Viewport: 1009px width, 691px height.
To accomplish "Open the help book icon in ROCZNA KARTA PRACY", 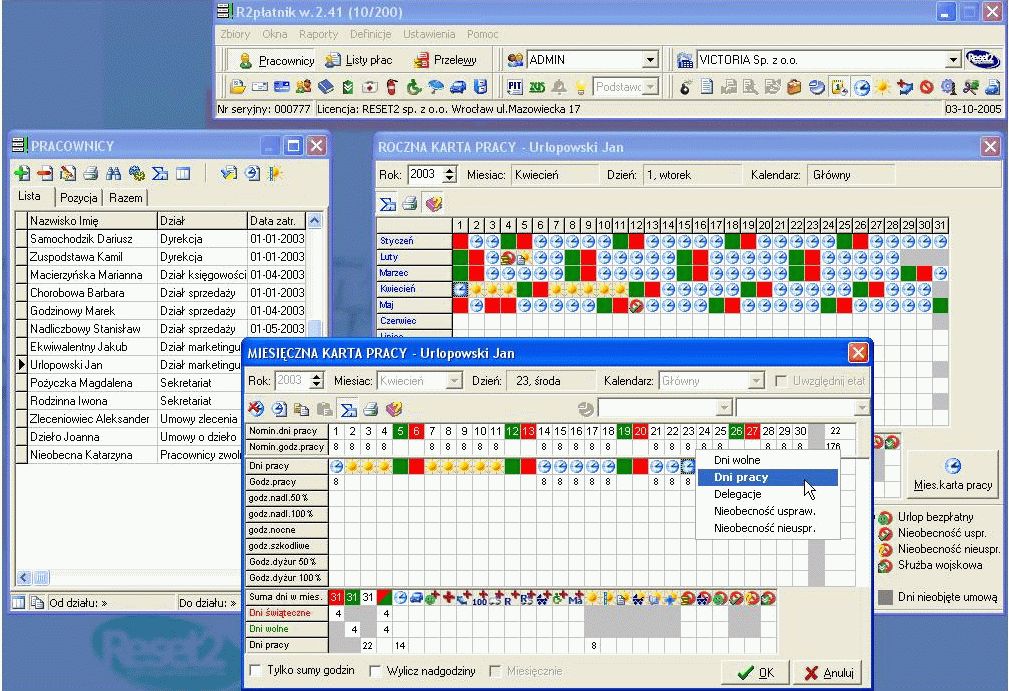I will (434, 204).
